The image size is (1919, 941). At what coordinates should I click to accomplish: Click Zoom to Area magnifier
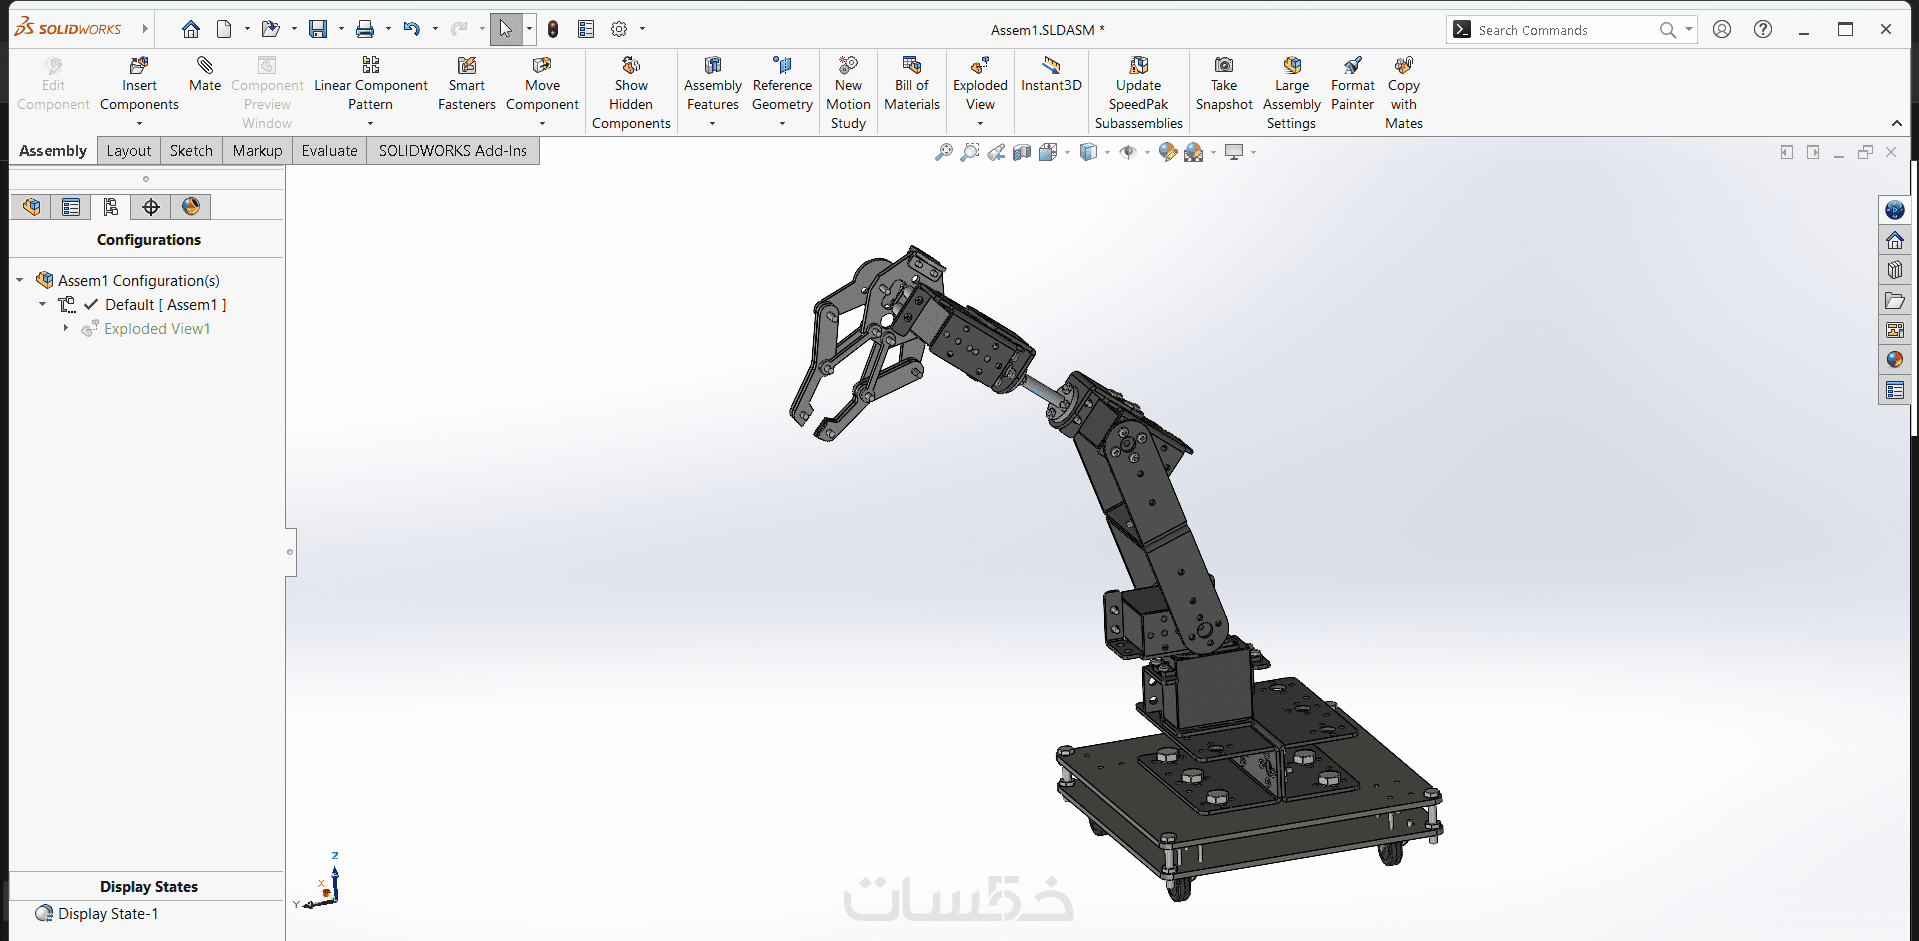coord(969,152)
